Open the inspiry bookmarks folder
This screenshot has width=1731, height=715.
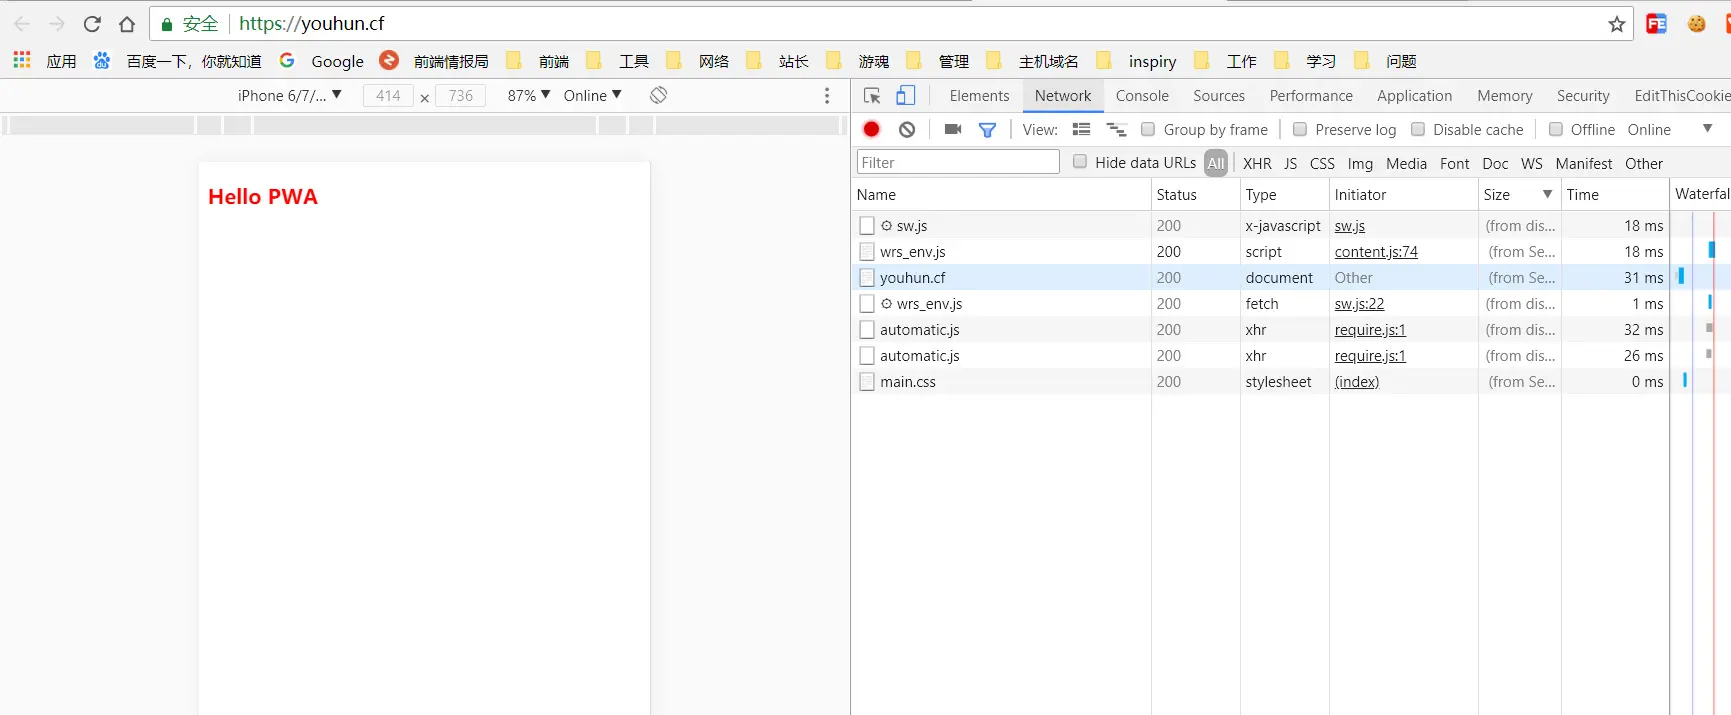pyautogui.click(x=1136, y=61)
